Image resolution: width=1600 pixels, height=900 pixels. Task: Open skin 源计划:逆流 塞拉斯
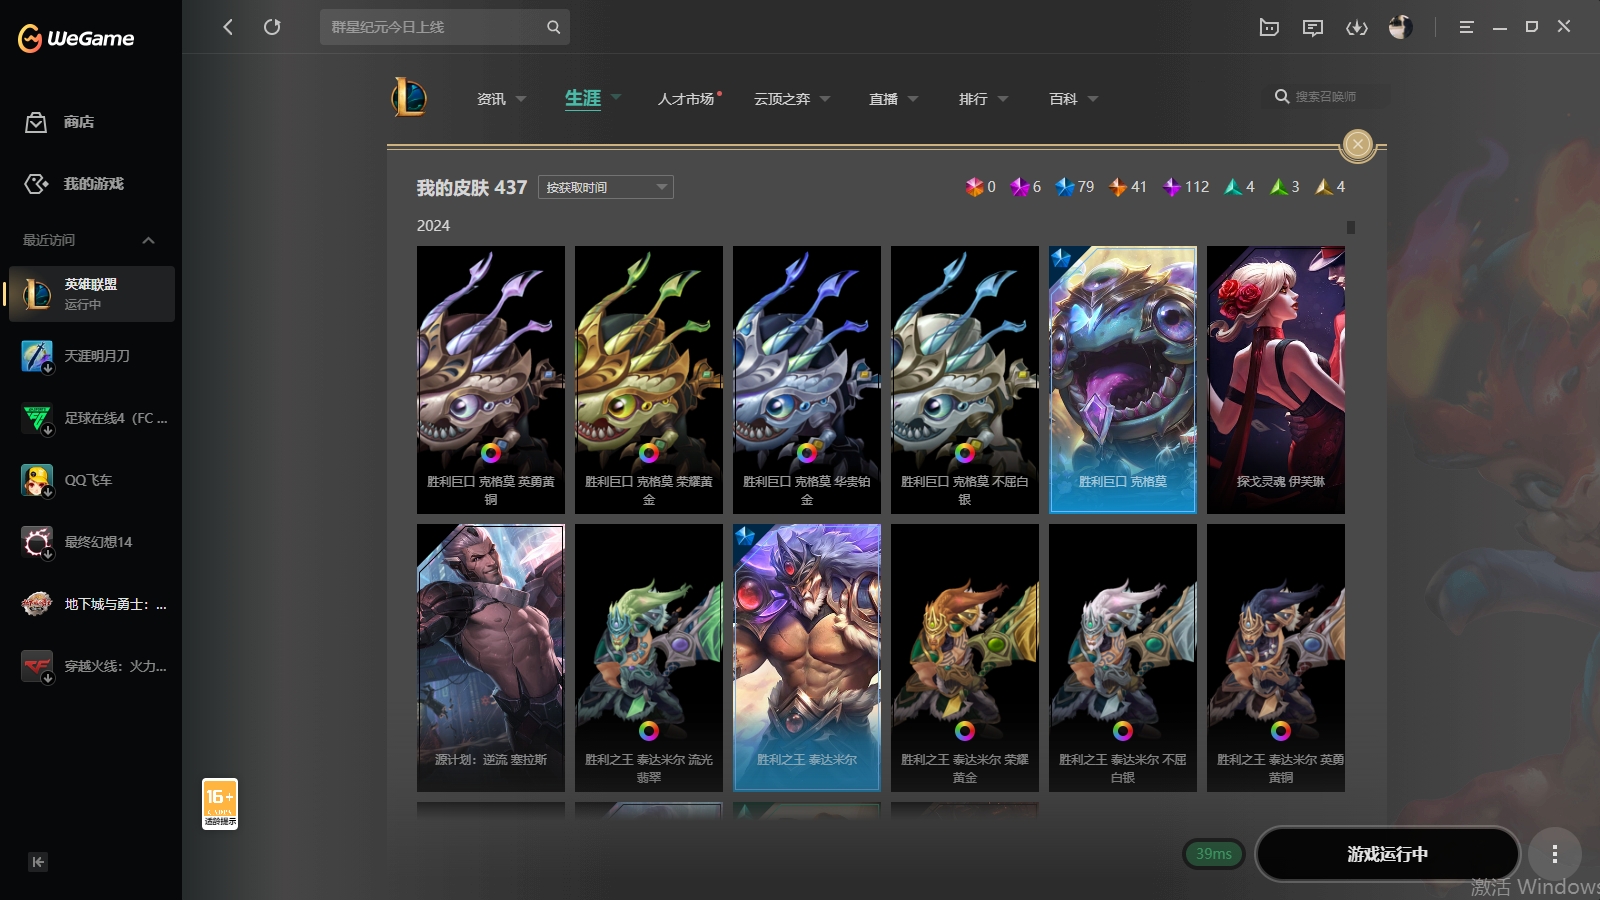pyautogui.click(x=491, y=658)
